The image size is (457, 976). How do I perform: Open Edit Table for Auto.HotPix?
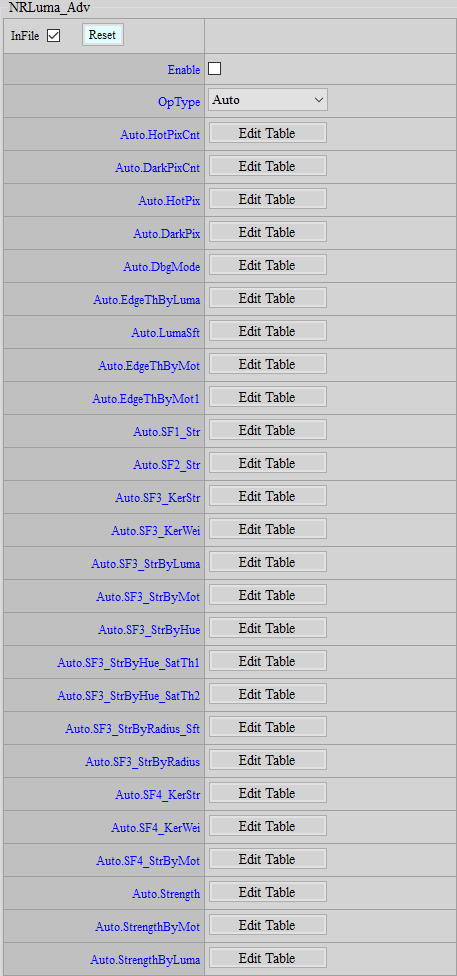click(x=268, y=199)
